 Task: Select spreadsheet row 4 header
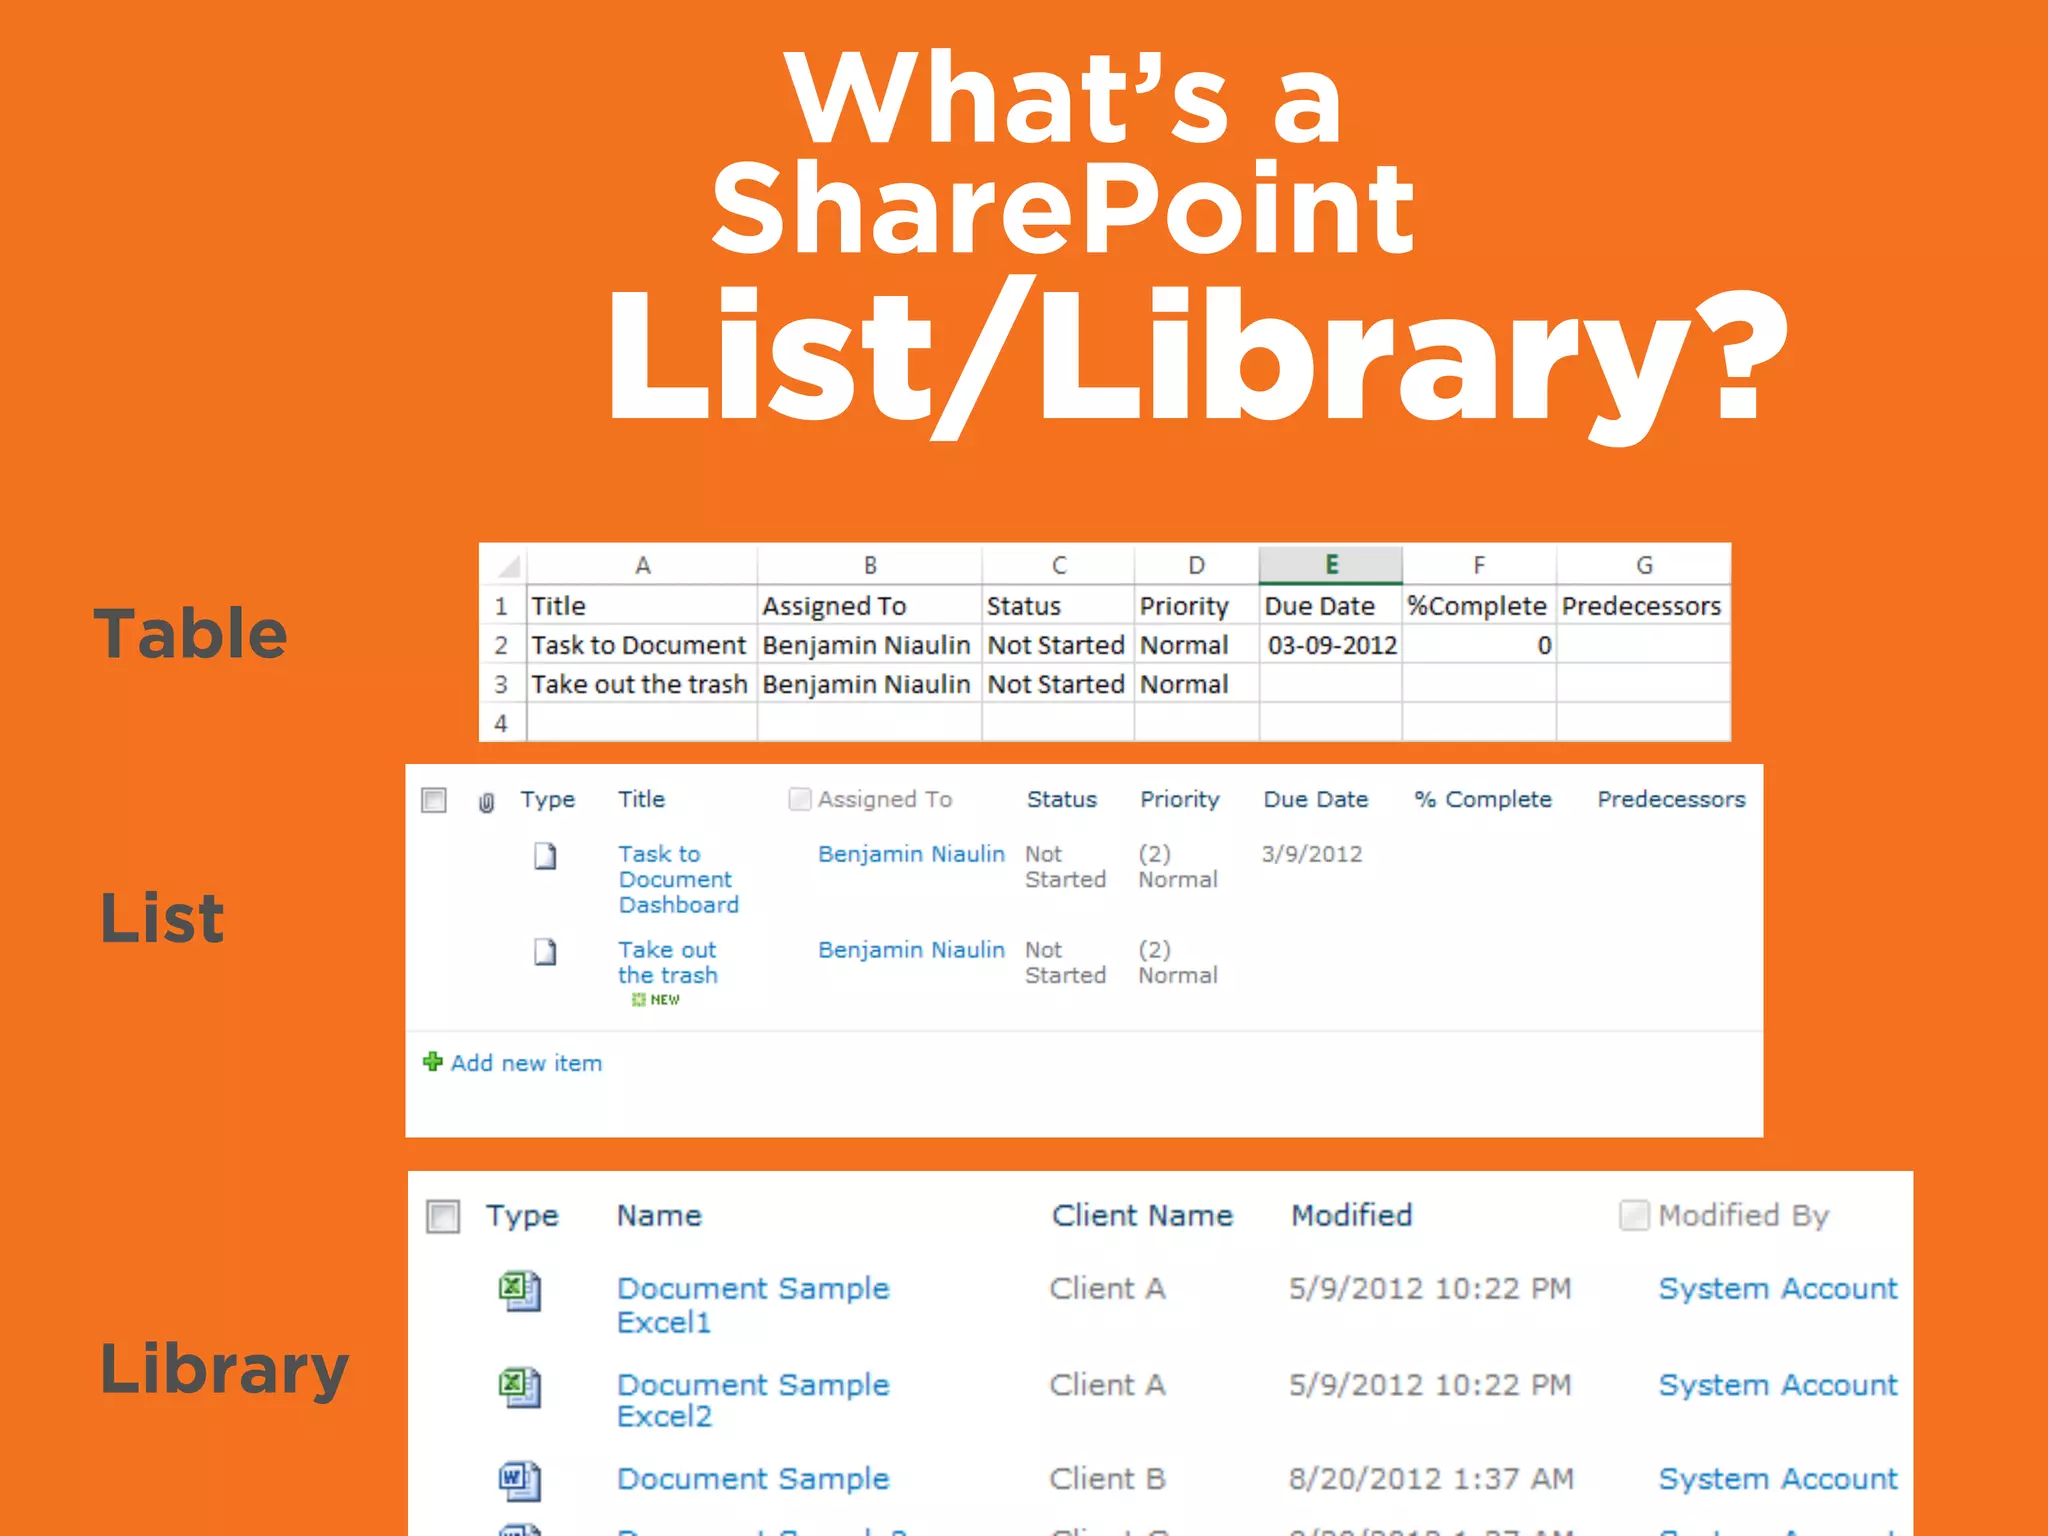point(503,723)
